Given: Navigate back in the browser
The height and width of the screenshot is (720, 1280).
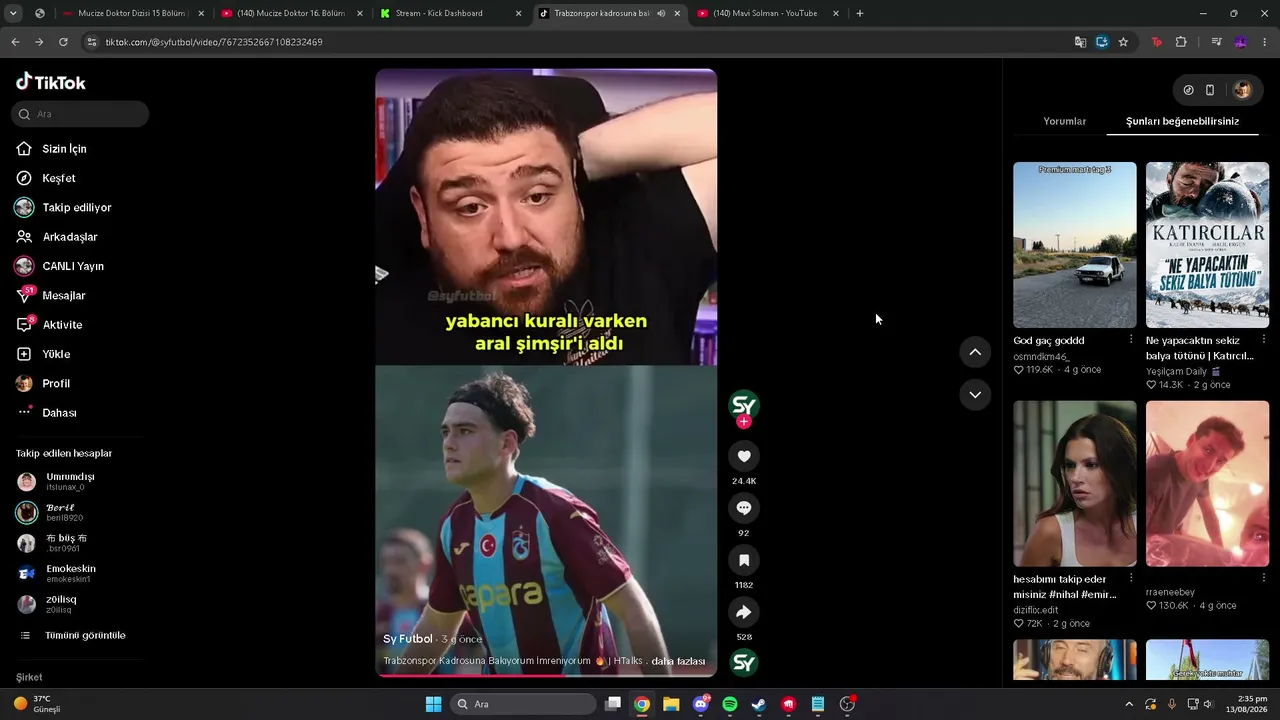Looking at the screenshot, I should (x=15, y=42).
